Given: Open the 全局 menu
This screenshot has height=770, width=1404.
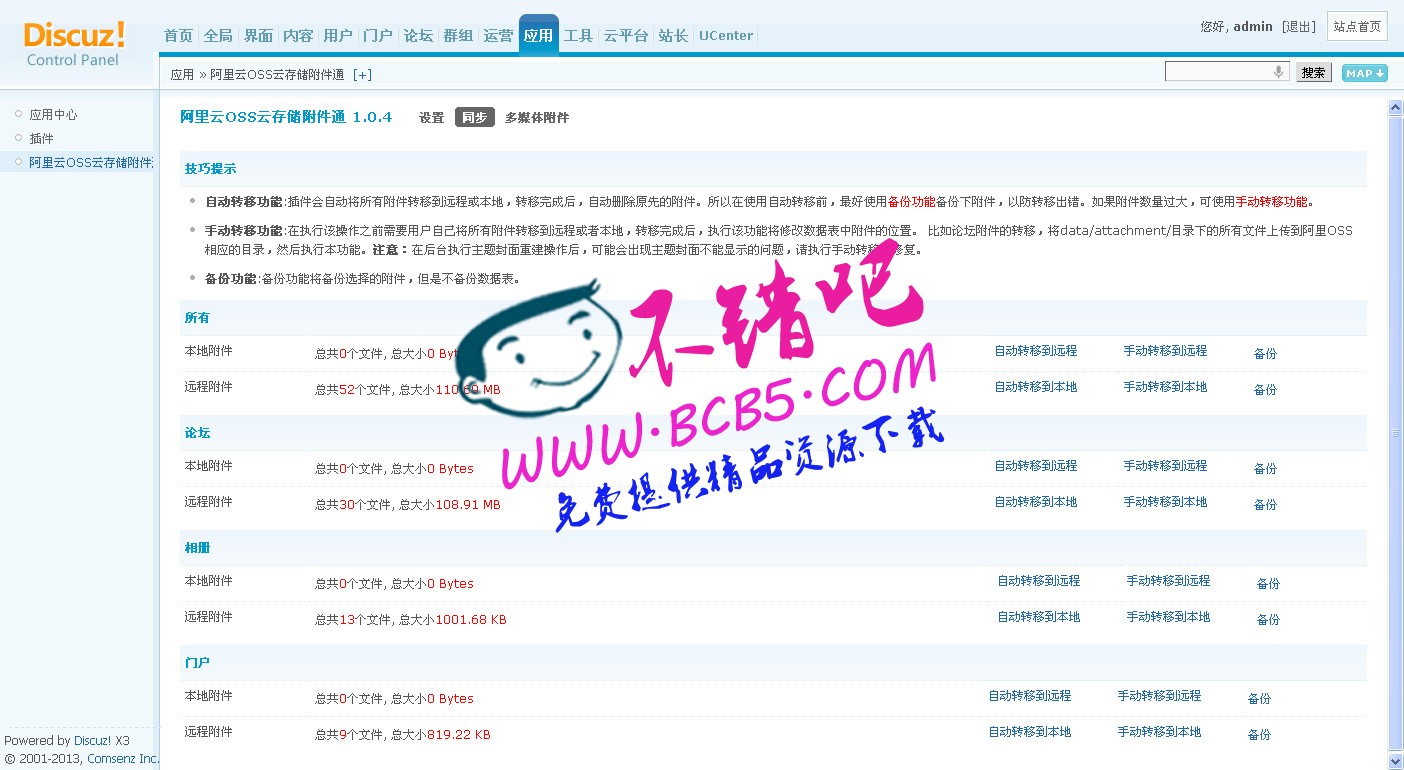Looking at the screenshot, I should coord(218,35).
